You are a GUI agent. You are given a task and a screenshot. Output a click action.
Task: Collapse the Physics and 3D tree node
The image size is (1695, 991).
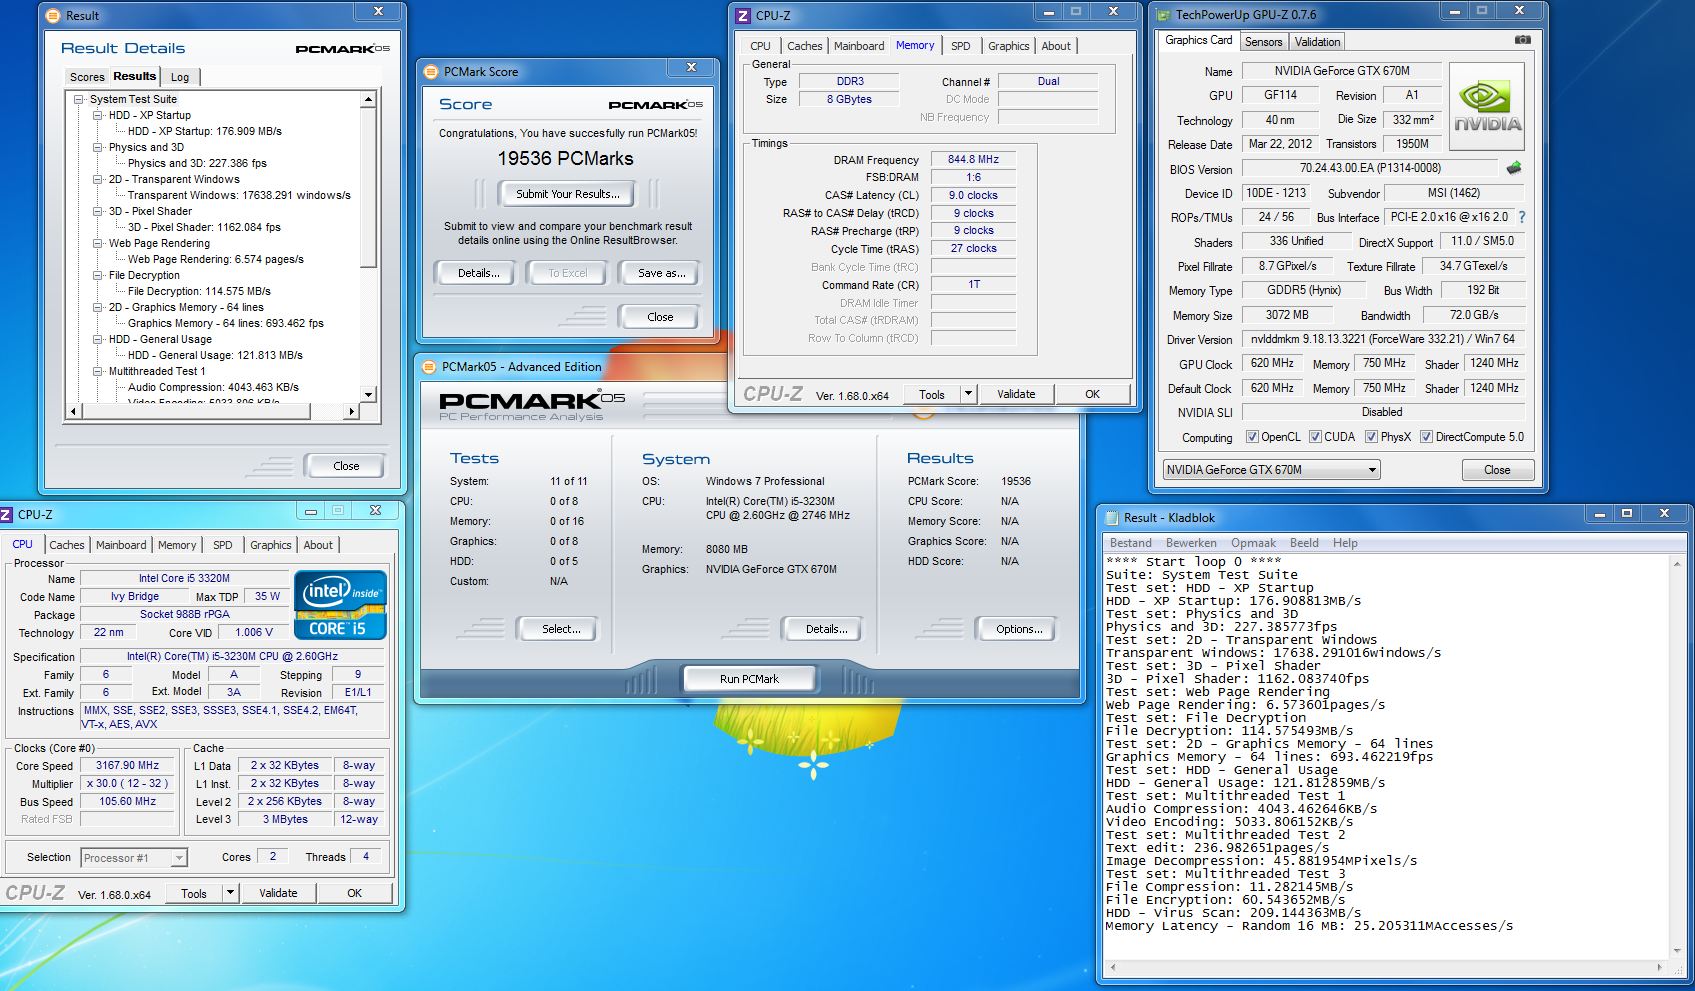click(x=98, y=147)
